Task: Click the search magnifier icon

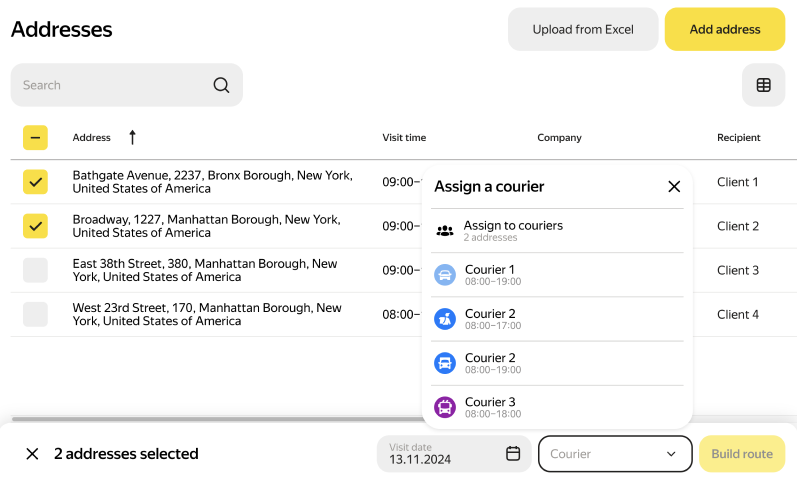Action: click(x=221, y=85)
